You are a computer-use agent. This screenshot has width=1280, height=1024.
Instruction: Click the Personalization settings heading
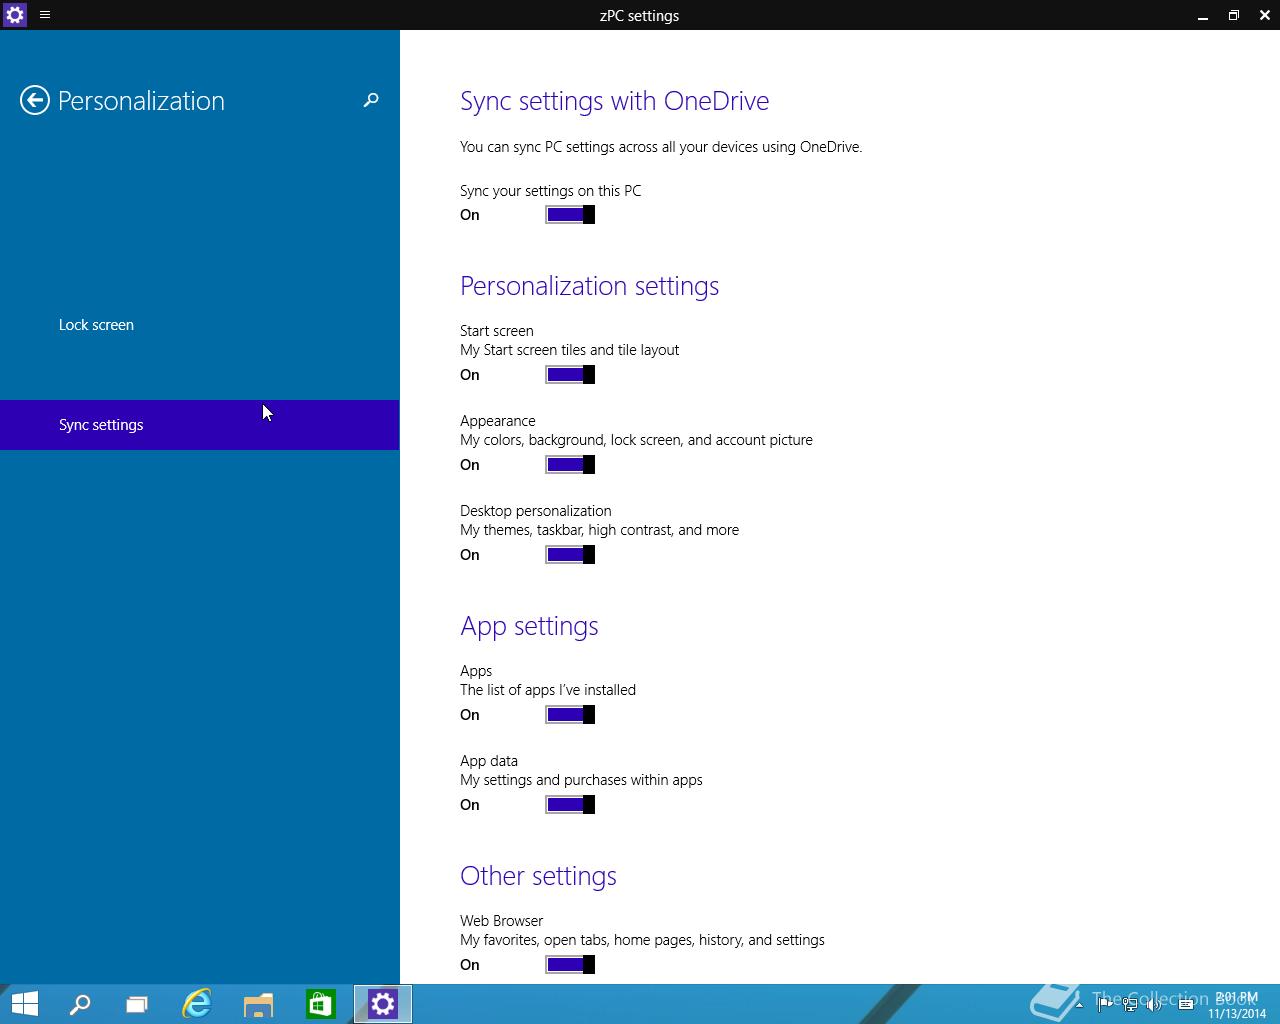tap(589, 286)
